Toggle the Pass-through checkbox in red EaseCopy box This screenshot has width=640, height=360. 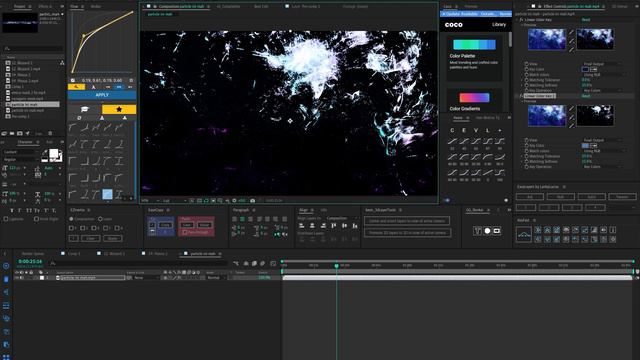click(x=185, y=232)
